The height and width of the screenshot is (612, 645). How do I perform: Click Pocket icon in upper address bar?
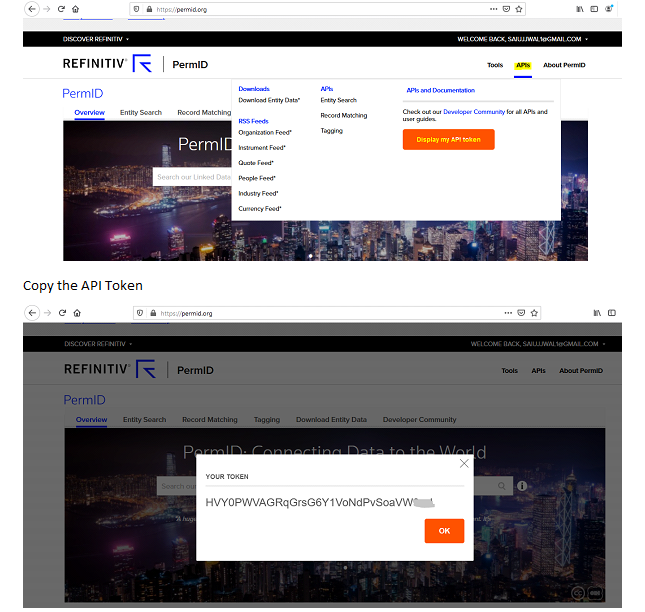click(506, 9)
